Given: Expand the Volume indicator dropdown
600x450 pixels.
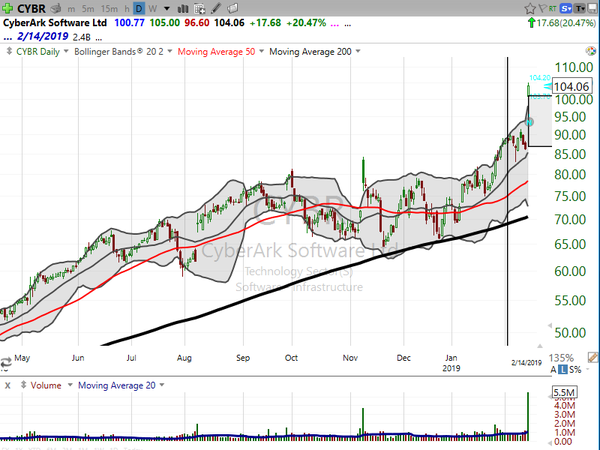Looking at the screenshot, I should (x=70, y=385).
